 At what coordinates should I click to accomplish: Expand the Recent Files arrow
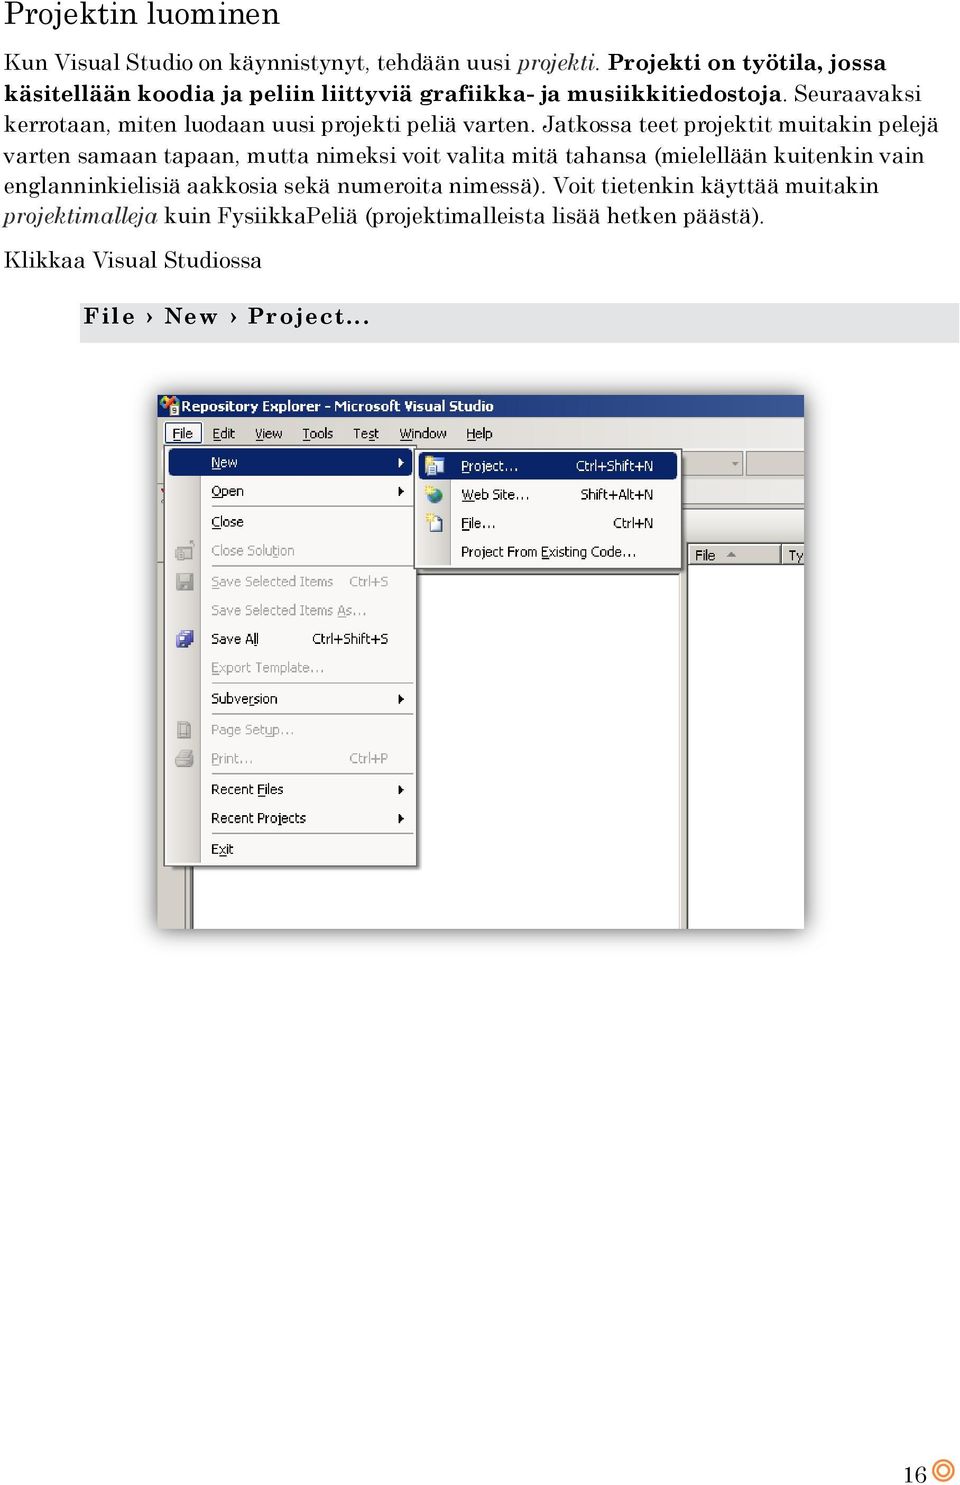tap(401, 789)
